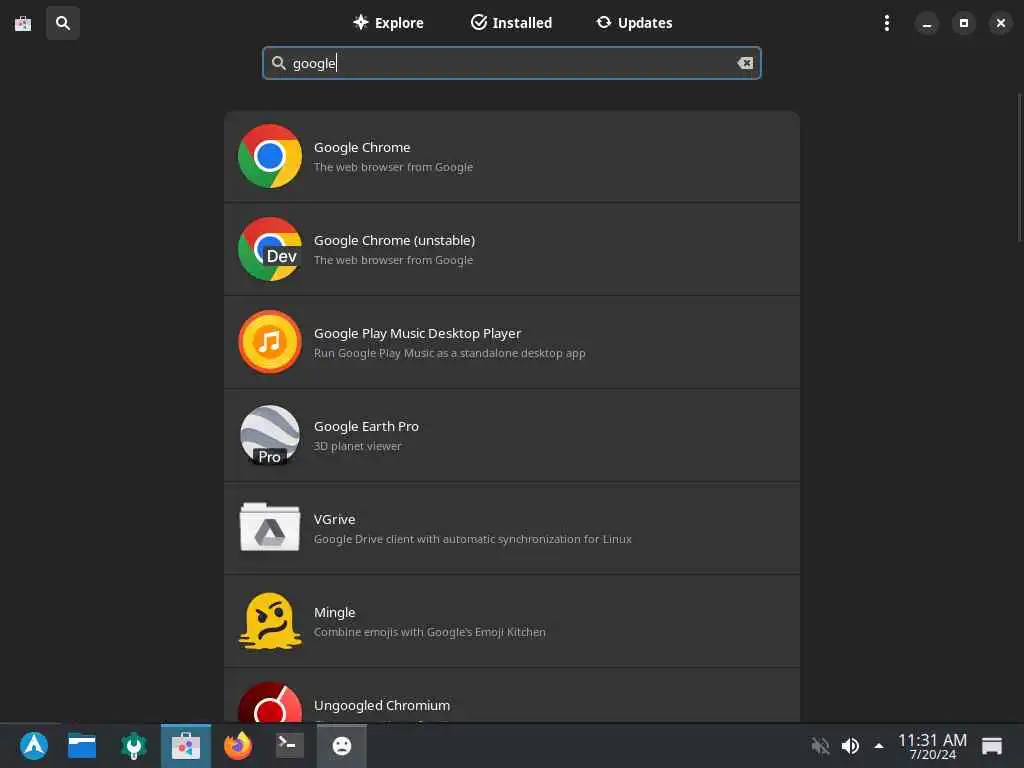Open the Arch application launcher in taskbar
1024x768 pixels.
tap(33, 746)
